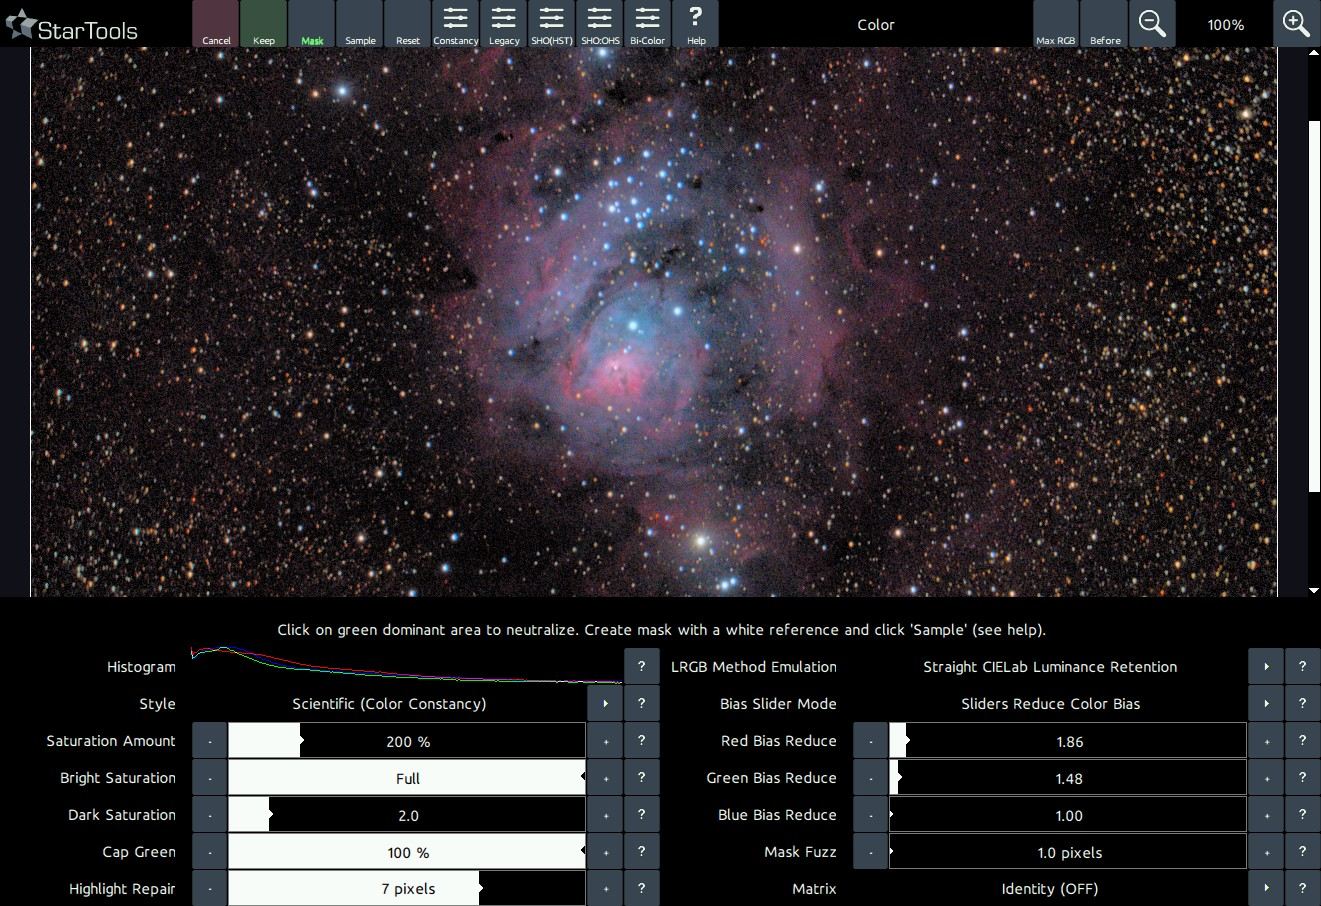Change the Matrix setting with arrow
Viewport: 1321px width, 906px height.
tap(1266, 888)
